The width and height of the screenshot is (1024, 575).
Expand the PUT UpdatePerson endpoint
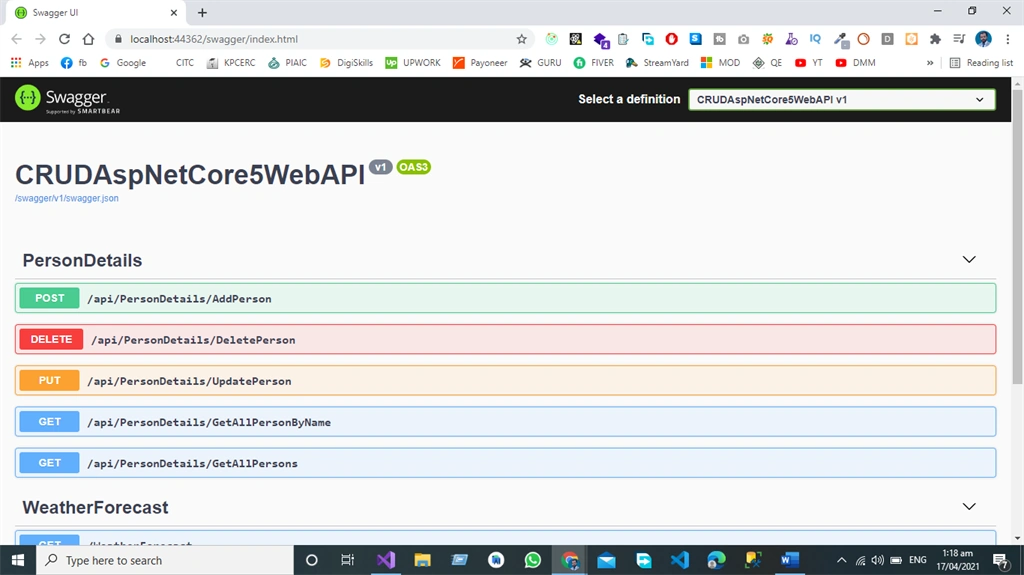pyautogui.click(x=505, y=380)
